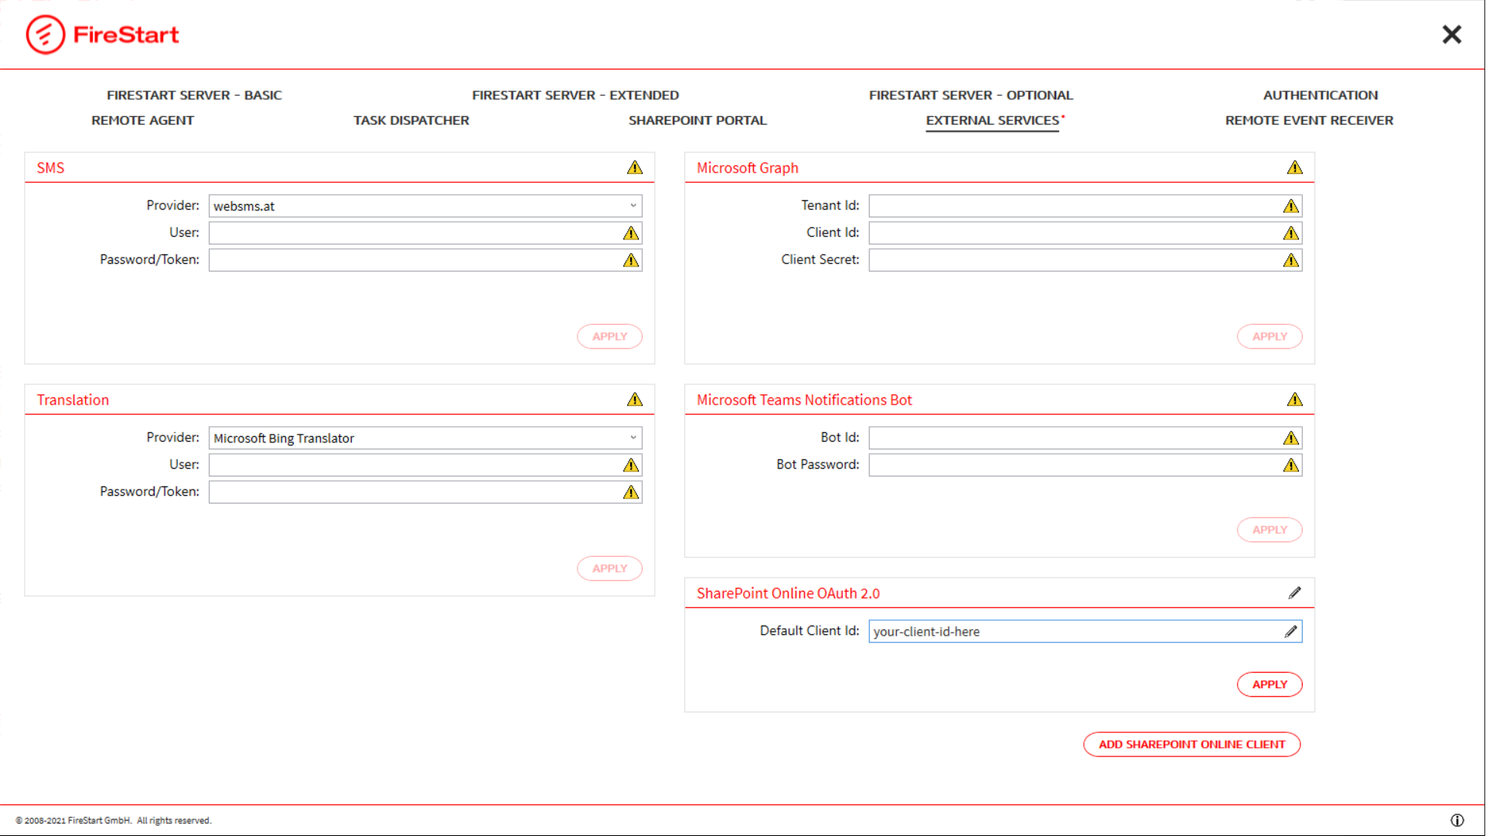Viewport: 1486px width, 836px height.
Task: Click the warning icon on the Translation panel header
Action: pyautogui.click(x=634, y=398)
